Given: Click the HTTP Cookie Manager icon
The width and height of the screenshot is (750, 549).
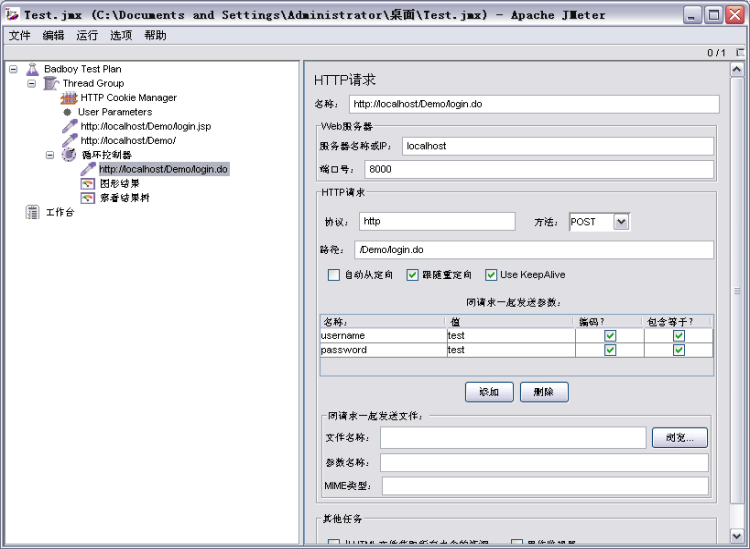Looking at the screenshot, I should point(69,98).
